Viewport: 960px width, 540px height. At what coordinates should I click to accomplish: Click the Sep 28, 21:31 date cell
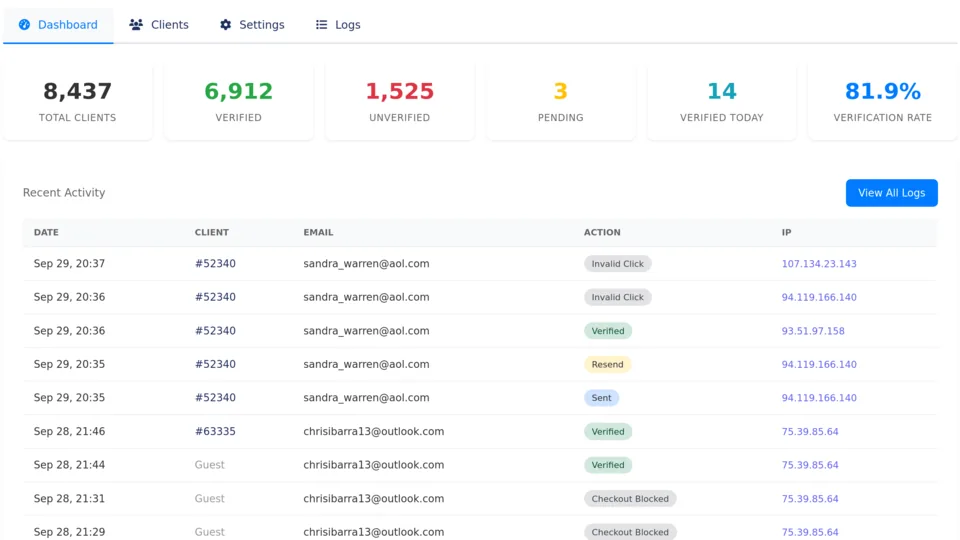pyautogui.click(x=69, y=499)
